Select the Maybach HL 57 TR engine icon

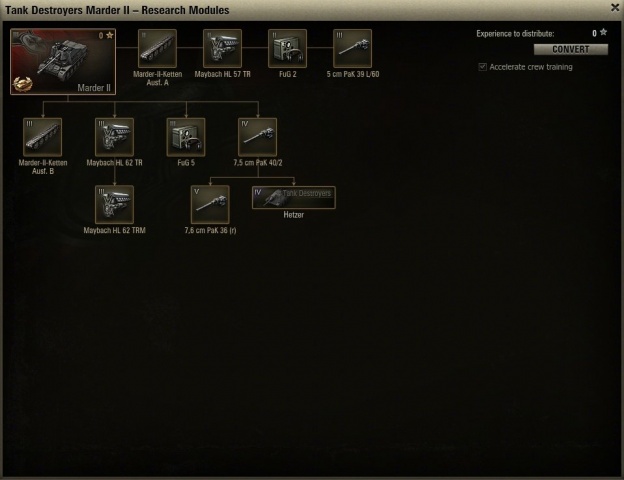click(222, 48)
